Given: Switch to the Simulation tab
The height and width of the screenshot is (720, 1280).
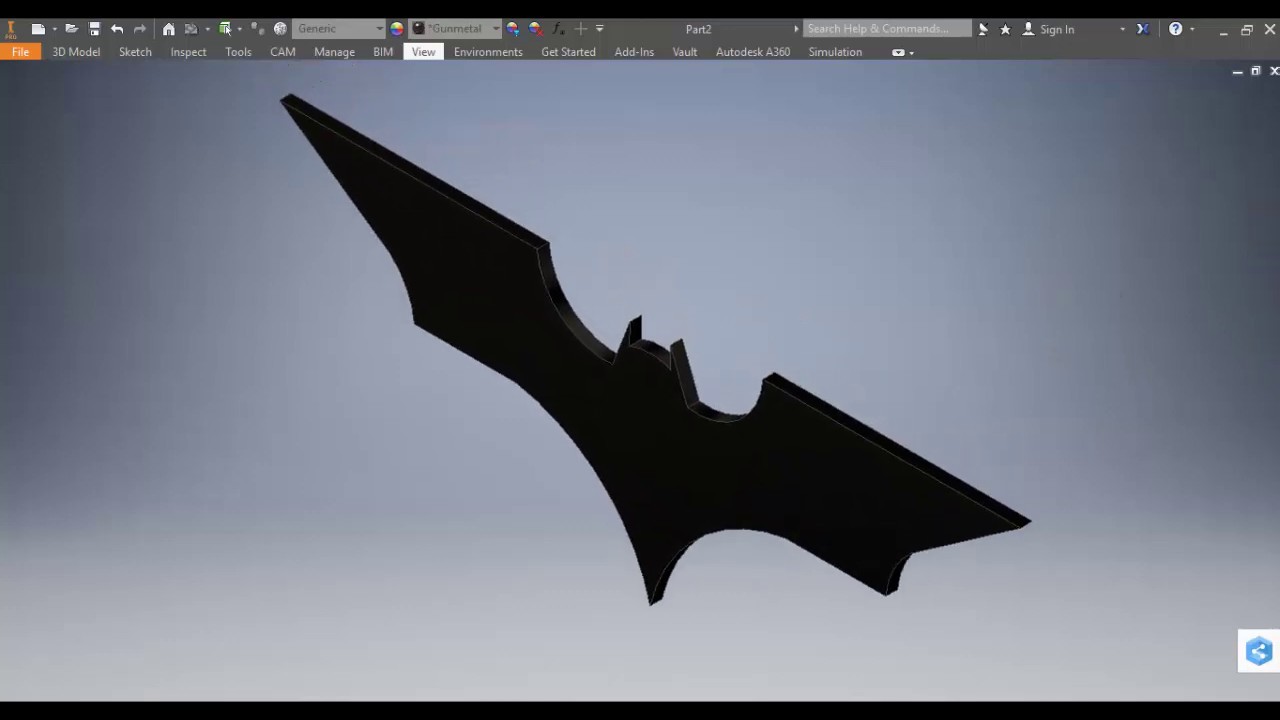Looking at the screenshot, I should tap(835, 52).
